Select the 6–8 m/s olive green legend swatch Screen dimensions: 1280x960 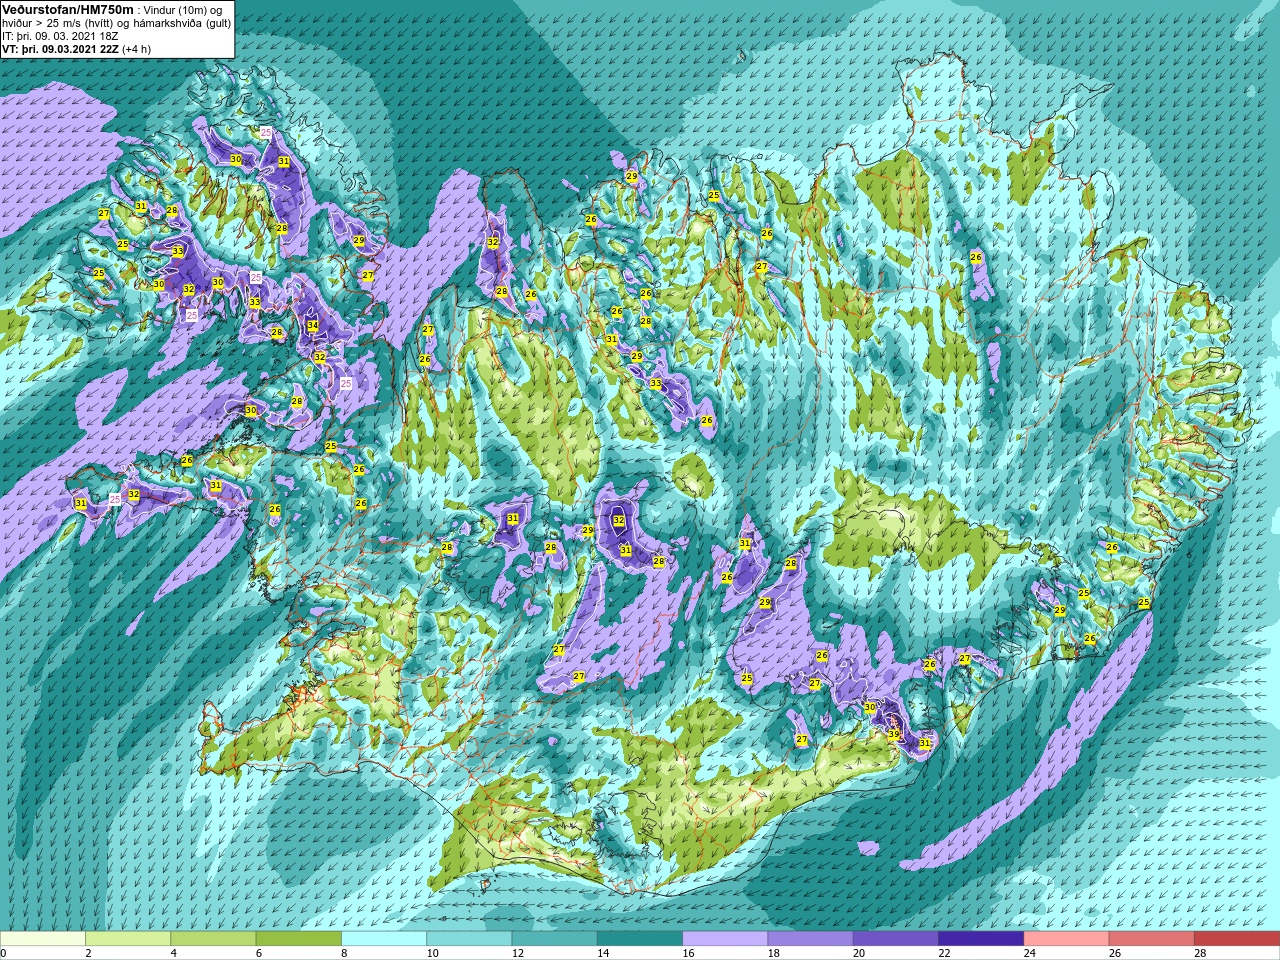click(299, 939)
